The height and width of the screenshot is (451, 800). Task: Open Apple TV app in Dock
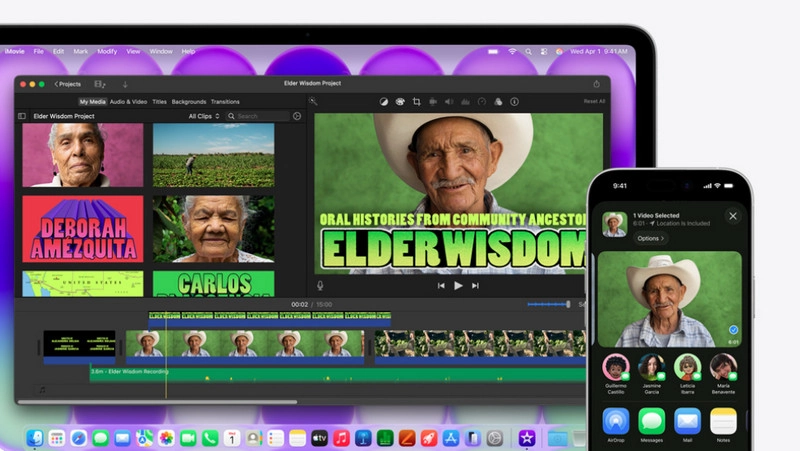(319, 438)
